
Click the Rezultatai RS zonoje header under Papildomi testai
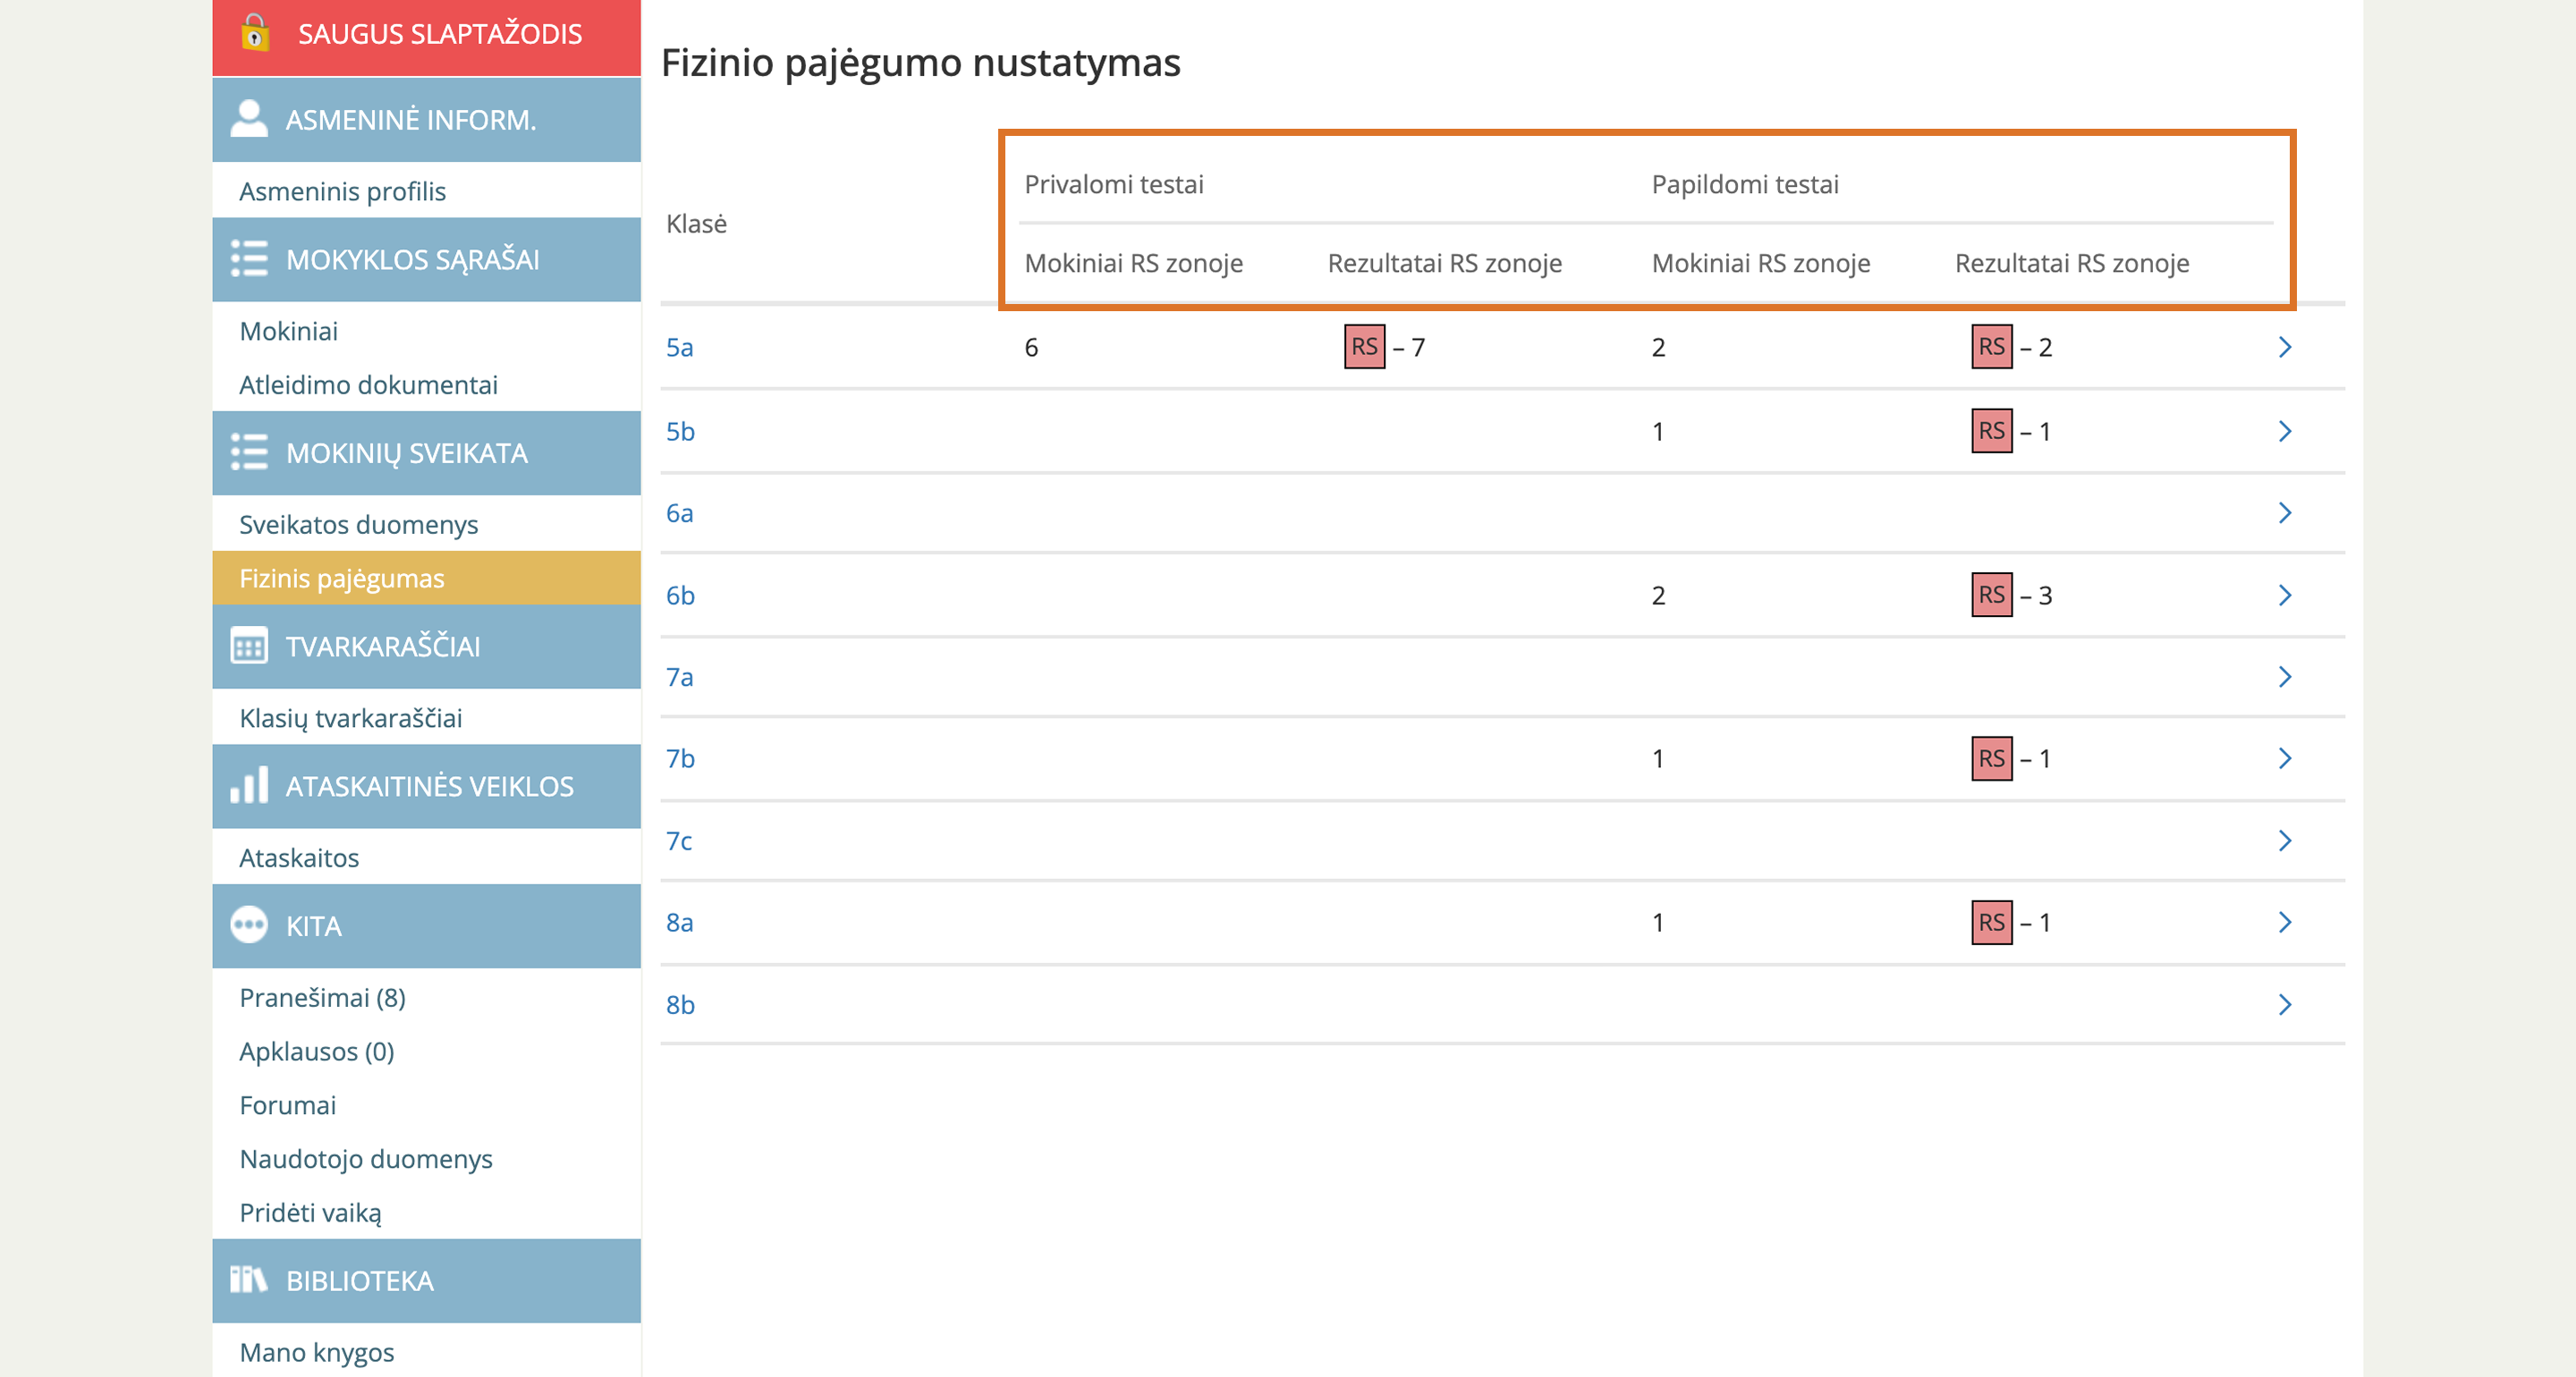[2071, 263]
